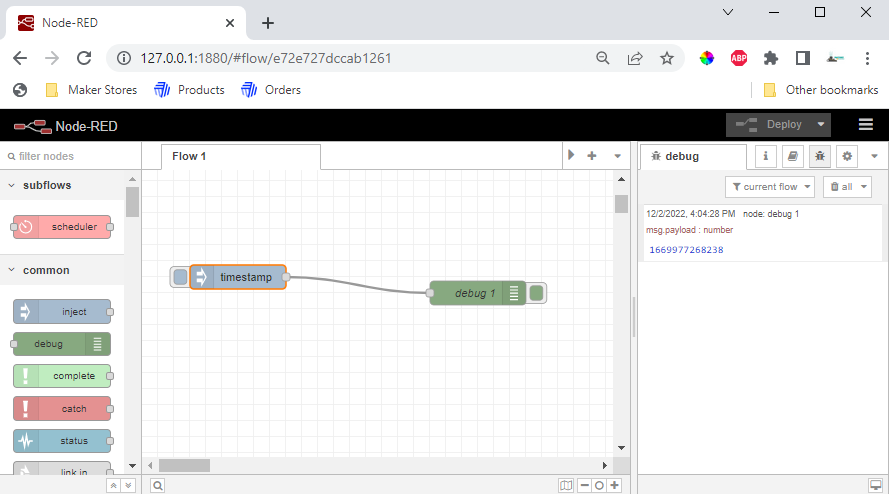Switch to the Flow 1 tab
The image size is (889, 494).
pyautogui.click(x=240, y=157)
